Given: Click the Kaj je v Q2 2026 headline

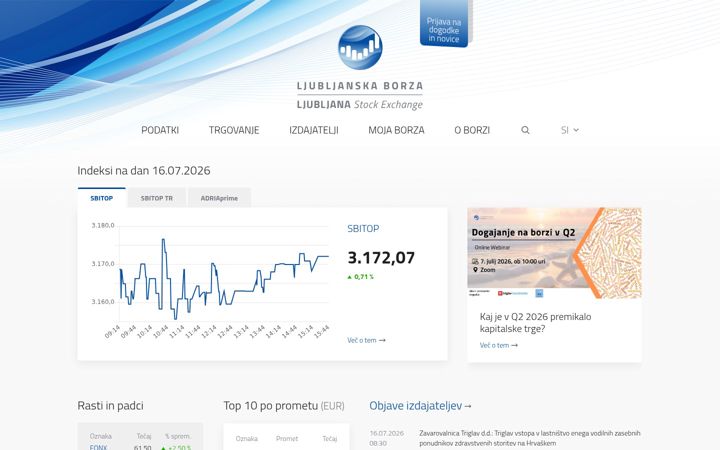Looking at the screenshot, I should click(535, 322).
